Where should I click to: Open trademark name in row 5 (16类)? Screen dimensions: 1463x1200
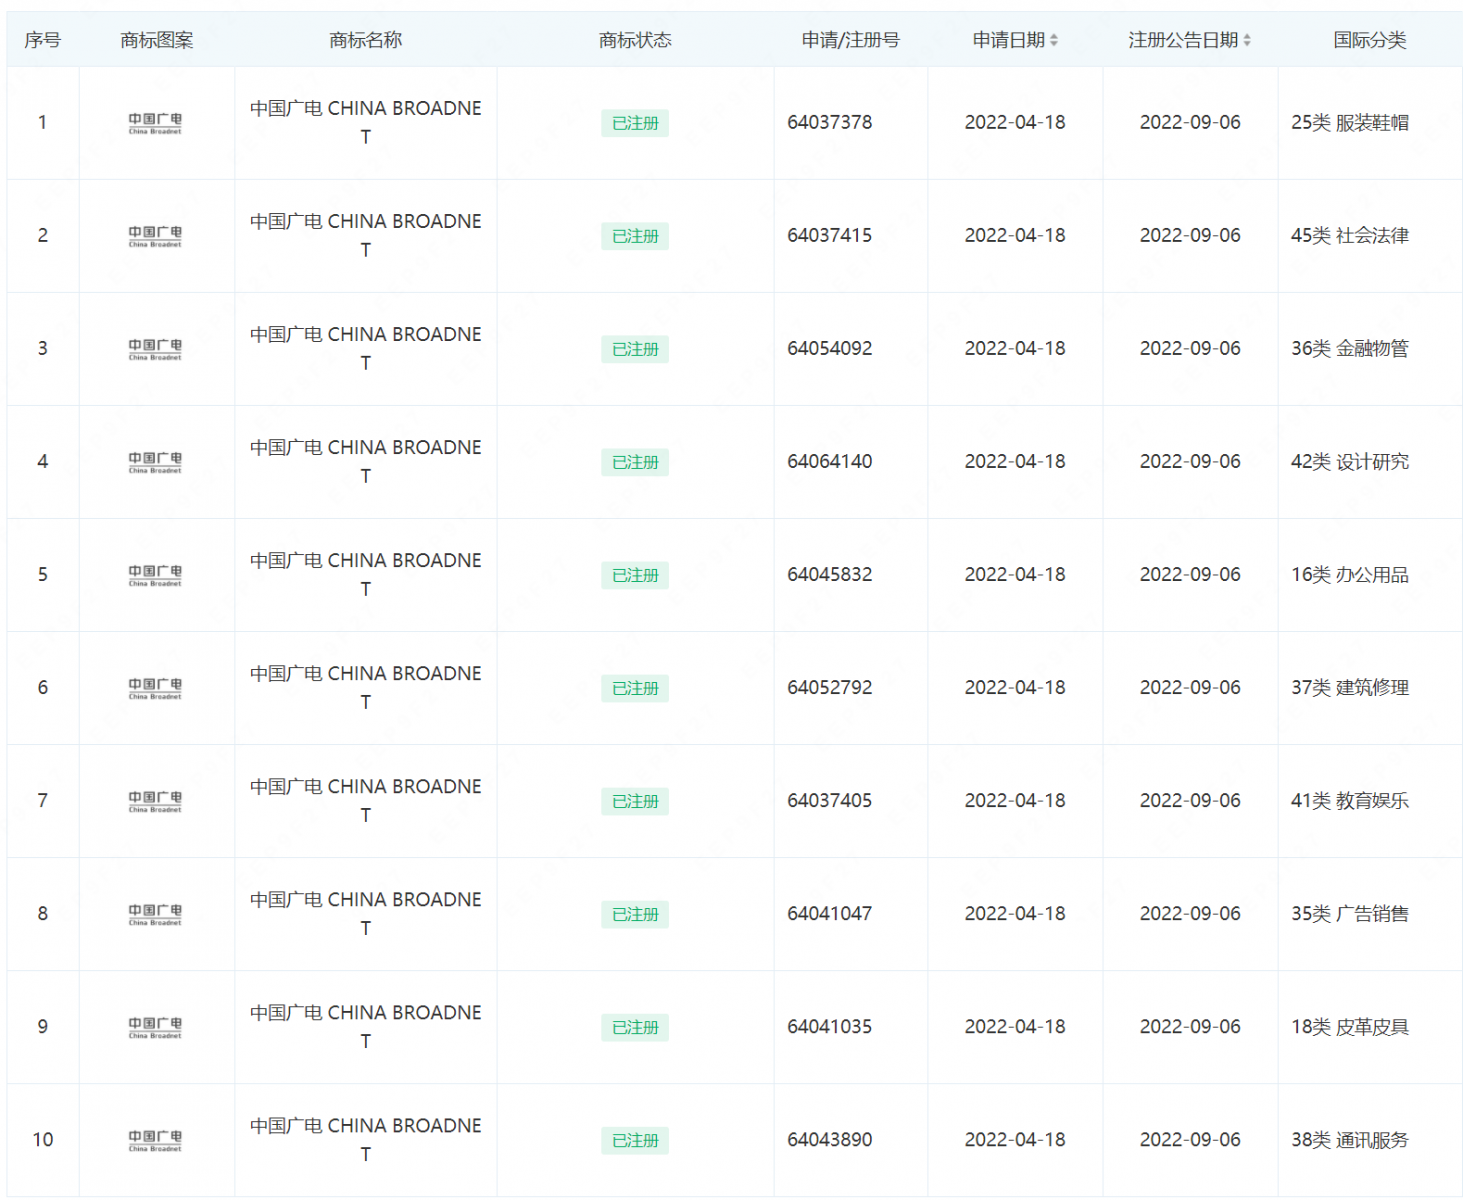[x=365, y=574]
